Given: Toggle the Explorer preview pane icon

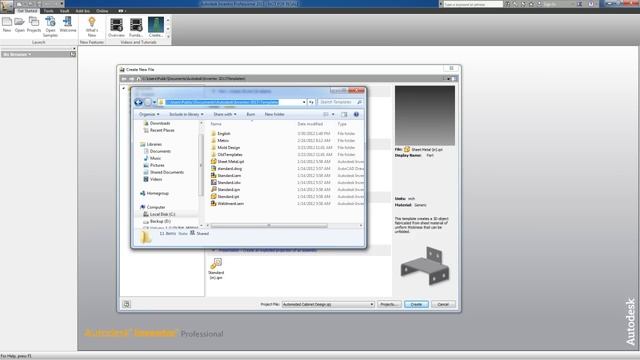Looking at the screenshot, I should [344, 114].
